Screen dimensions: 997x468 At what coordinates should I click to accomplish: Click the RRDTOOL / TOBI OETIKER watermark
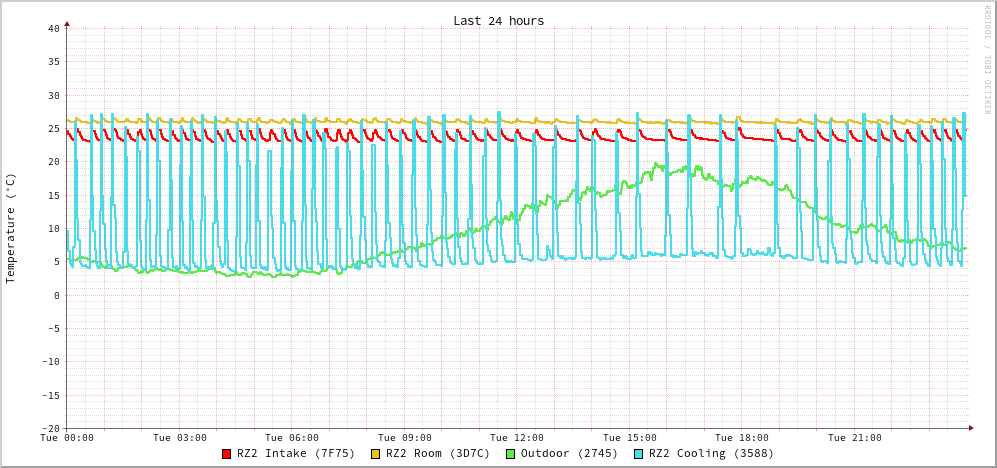click(986, 60)
